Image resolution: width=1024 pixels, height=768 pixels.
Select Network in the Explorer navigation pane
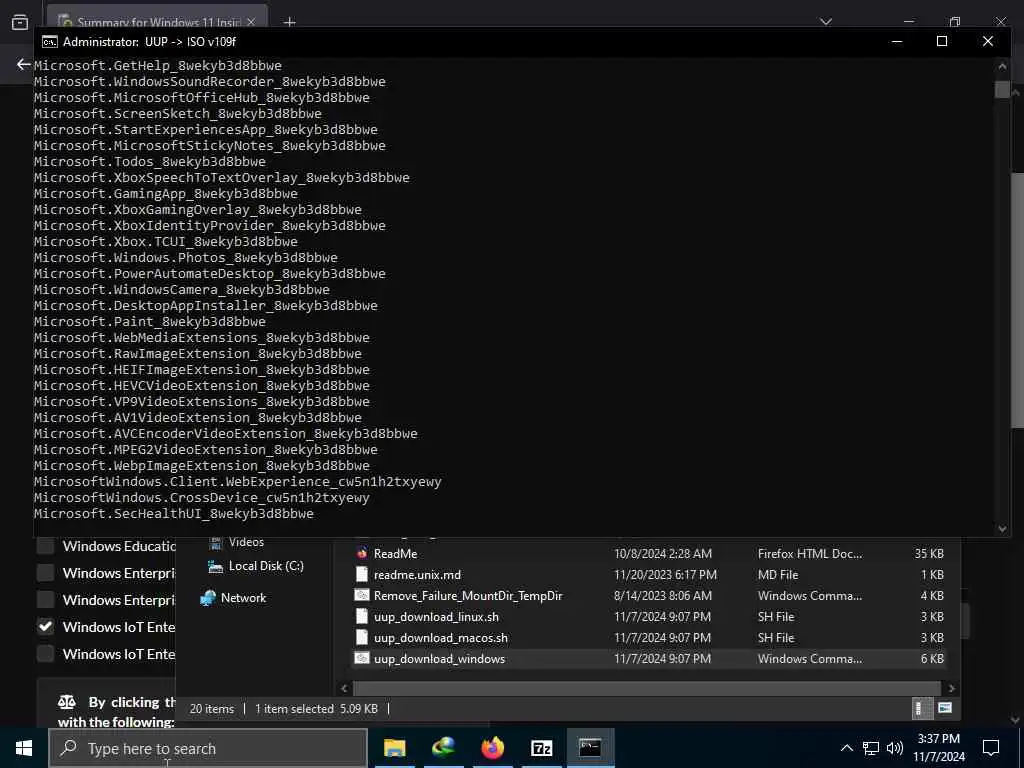click(x=243, y=598)
